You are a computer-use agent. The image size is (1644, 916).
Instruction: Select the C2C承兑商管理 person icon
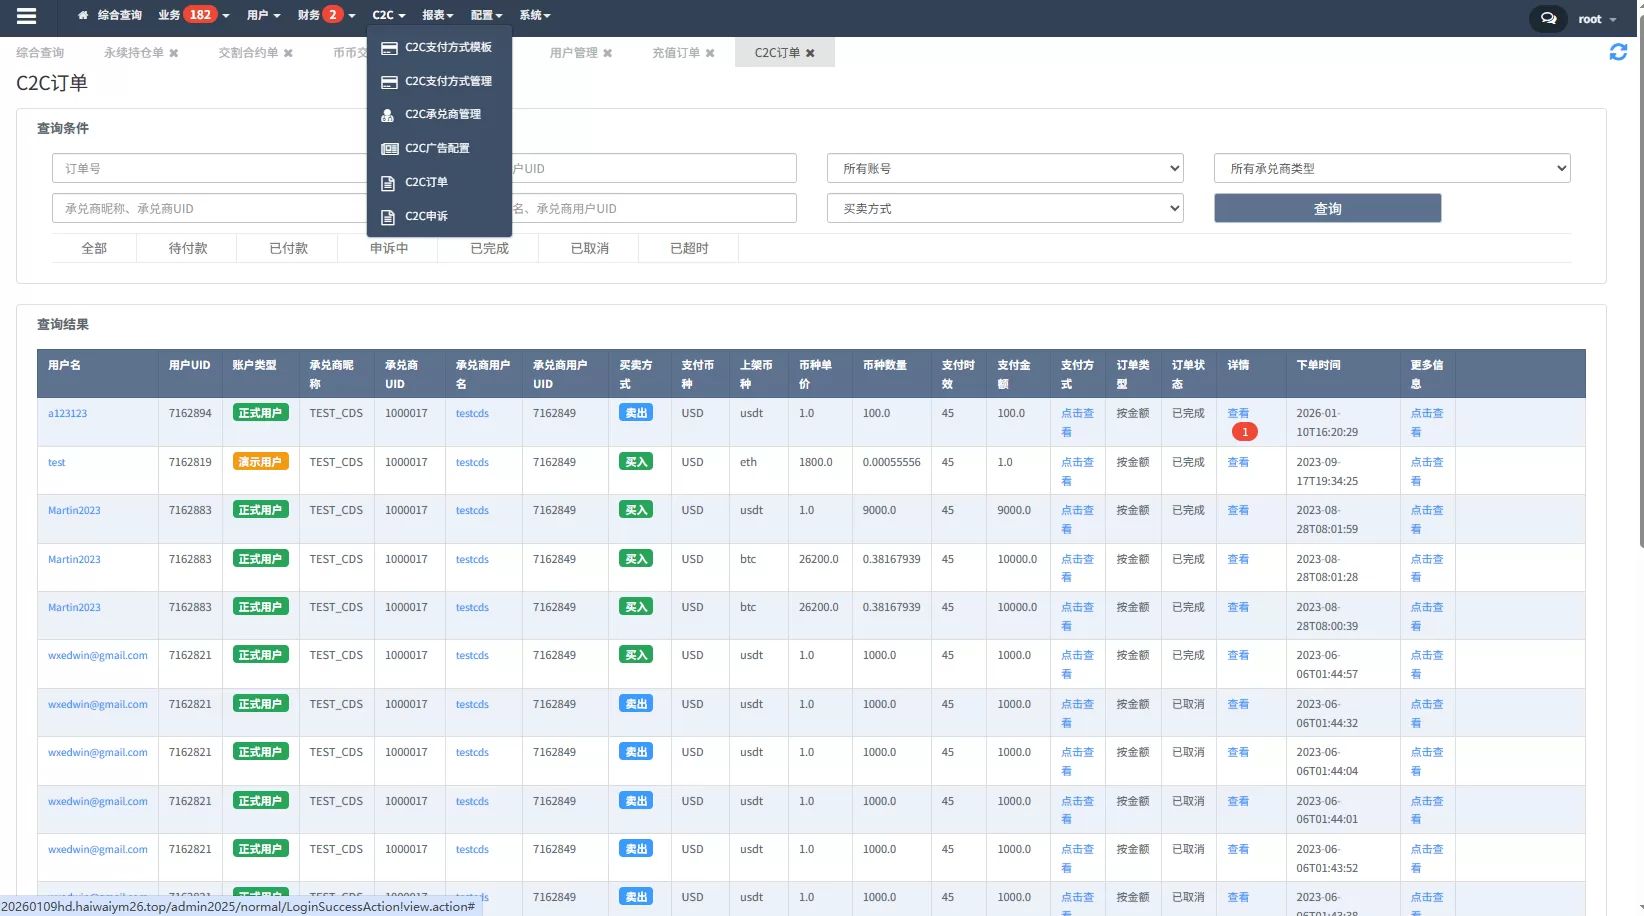[389, 114]
